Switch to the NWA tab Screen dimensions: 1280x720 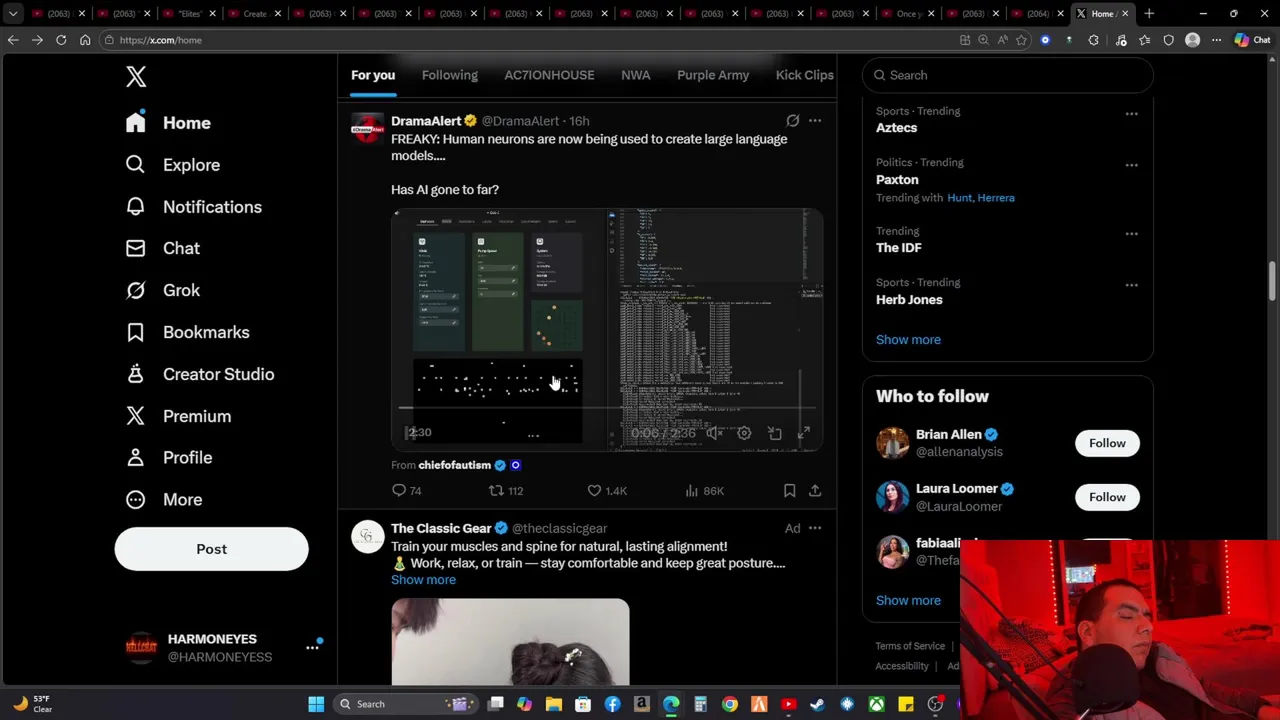click(x=635, y=75)
